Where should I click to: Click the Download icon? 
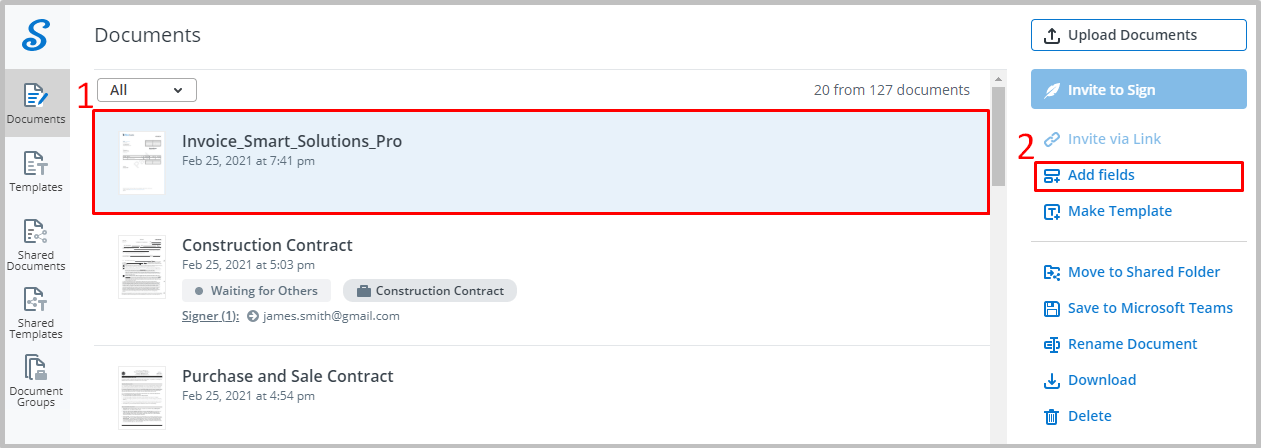pyautogui.click(x=1051, y=380)
